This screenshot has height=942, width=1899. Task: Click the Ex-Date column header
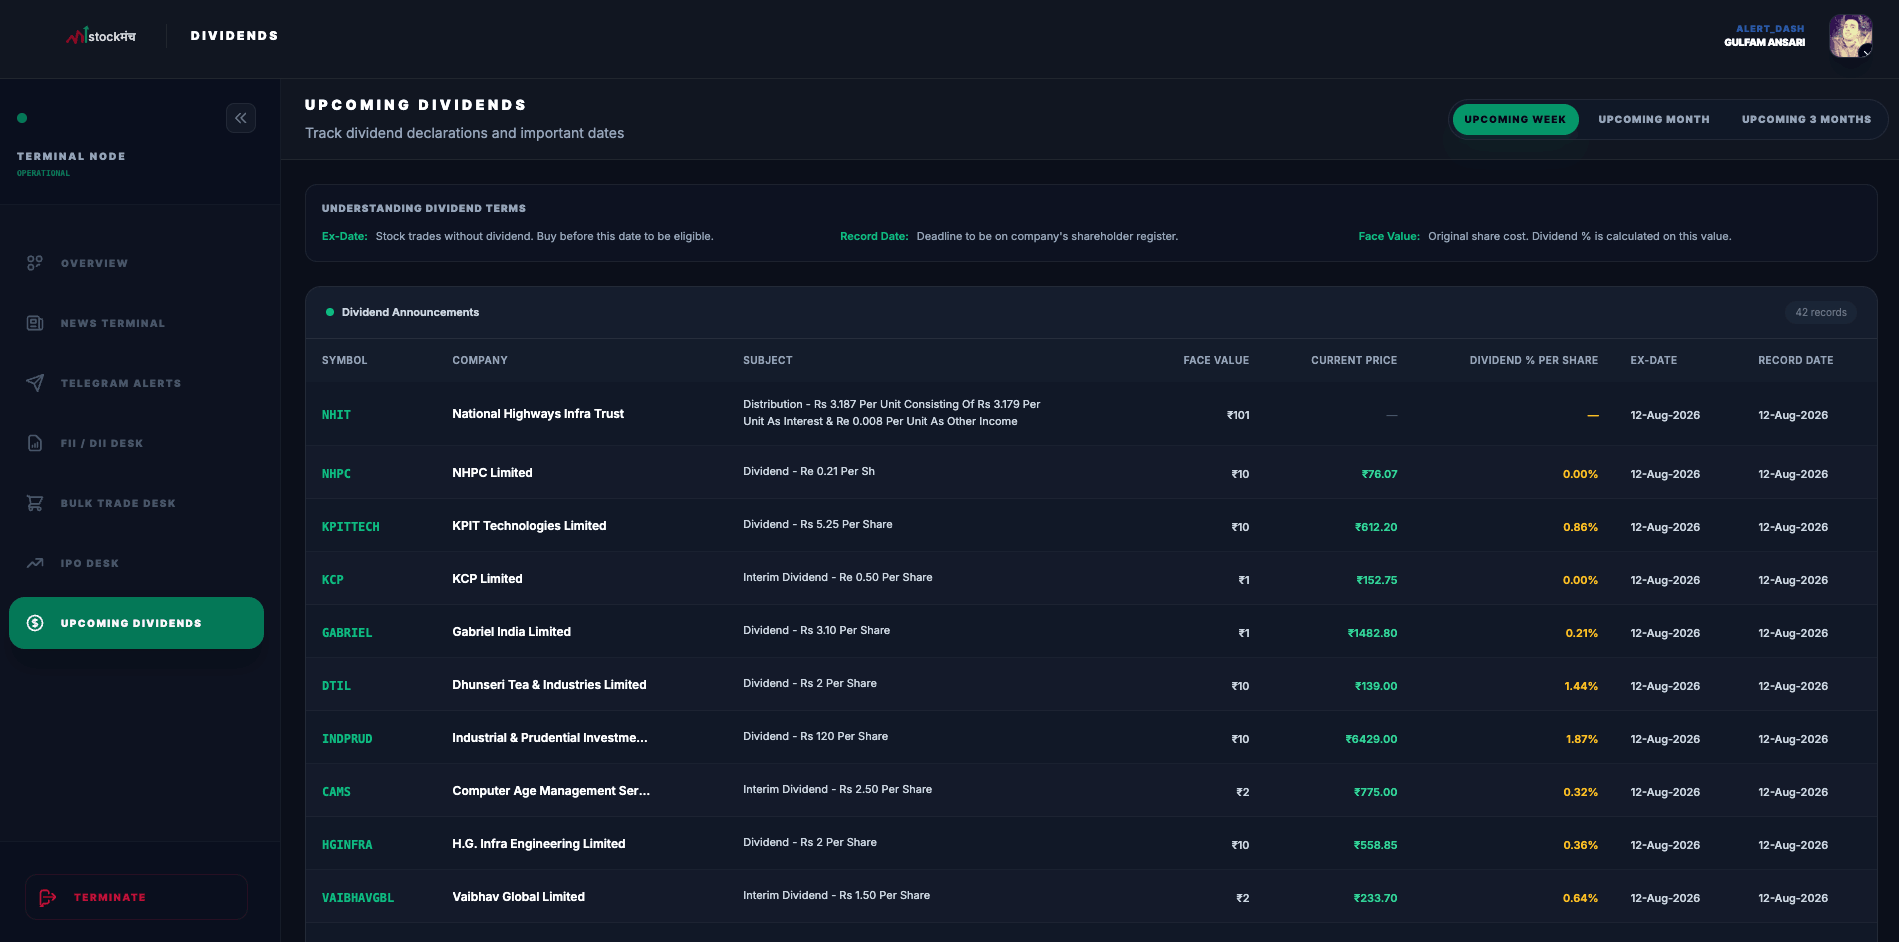(1654, 360)
